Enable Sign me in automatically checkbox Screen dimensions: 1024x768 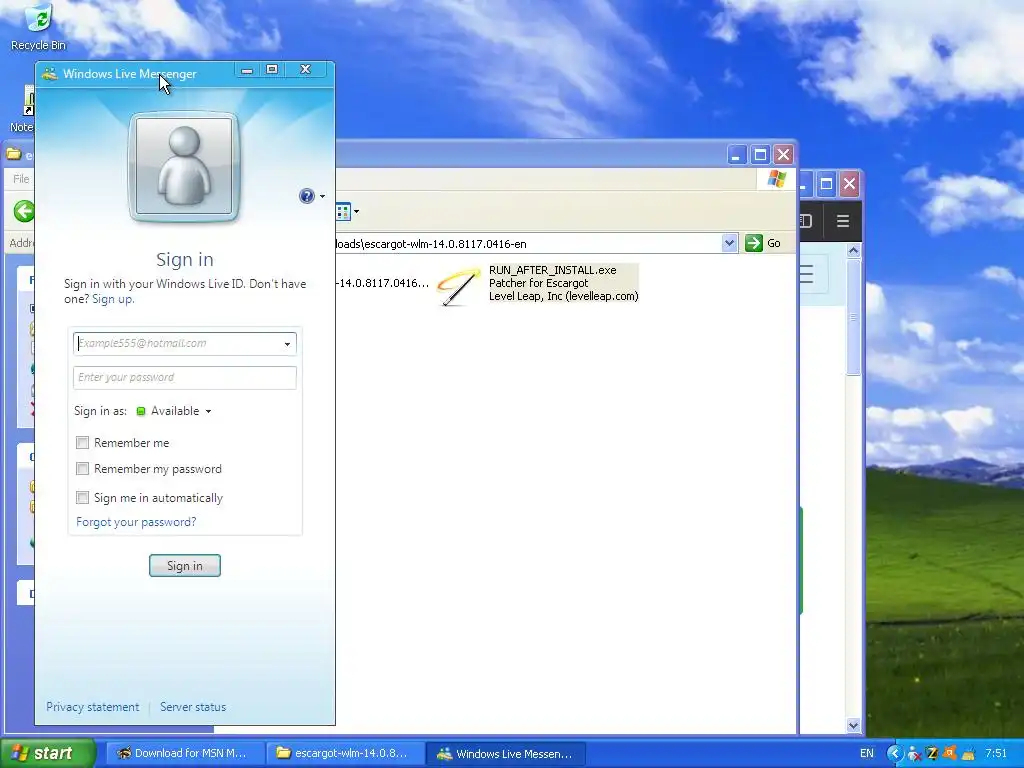tap(82, 498)
